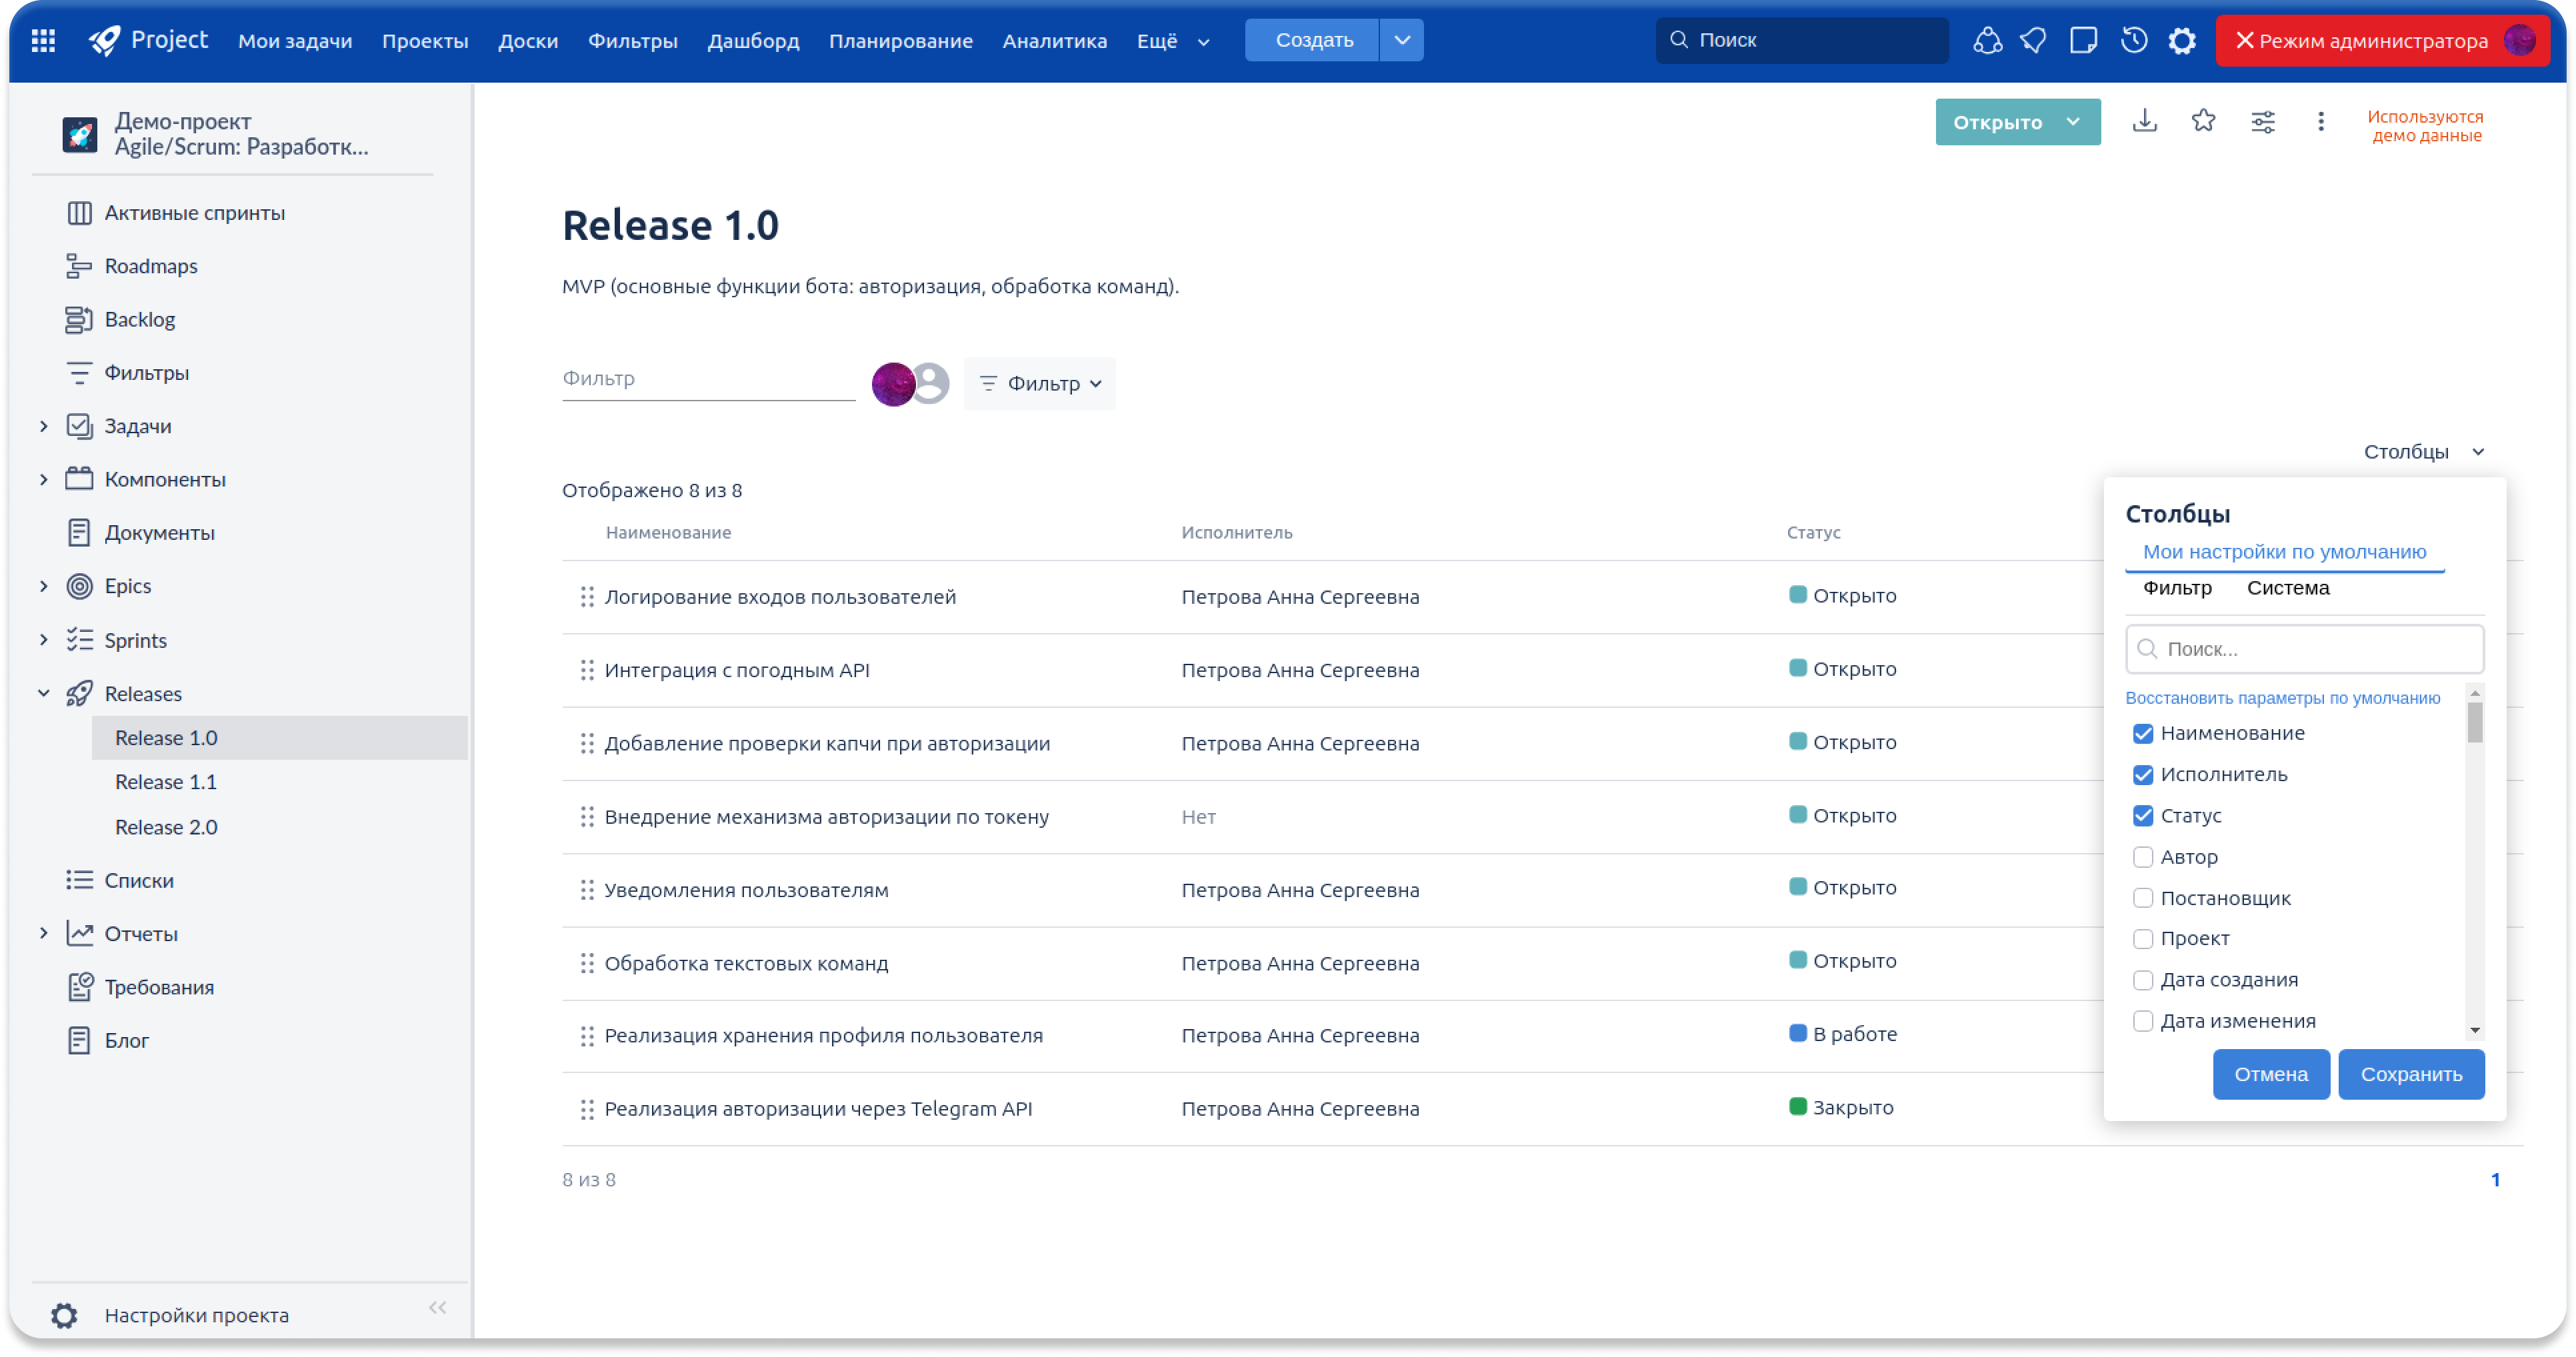Uncheck the Статус column checkbox
This screenshot has height=1357, width=2576.
2143,816
